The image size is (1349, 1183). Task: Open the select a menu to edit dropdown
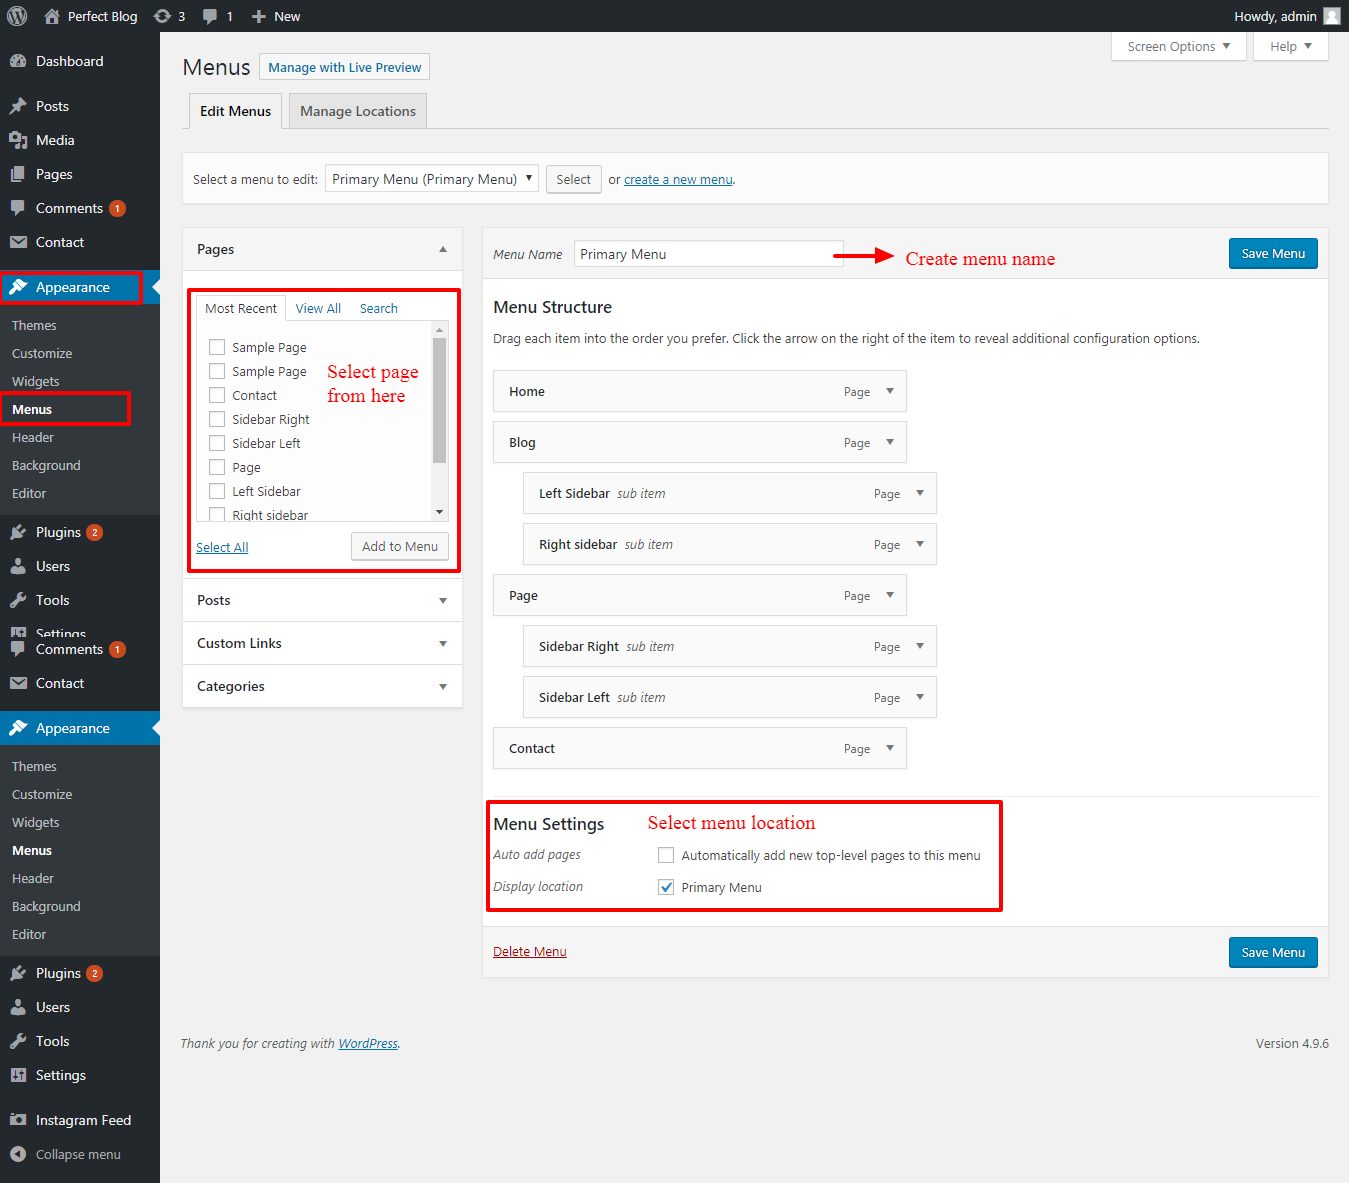431,179
